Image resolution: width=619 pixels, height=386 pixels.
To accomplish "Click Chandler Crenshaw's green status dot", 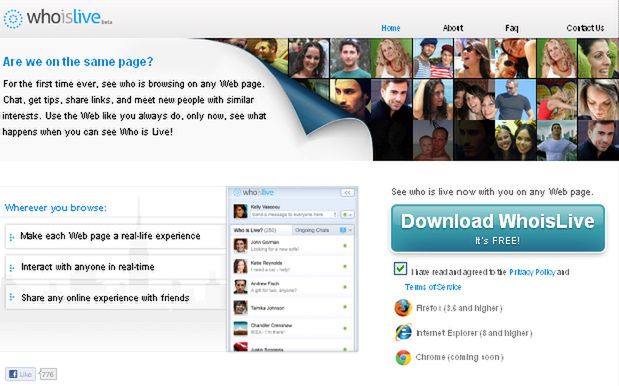I will [x=345, y=328].
